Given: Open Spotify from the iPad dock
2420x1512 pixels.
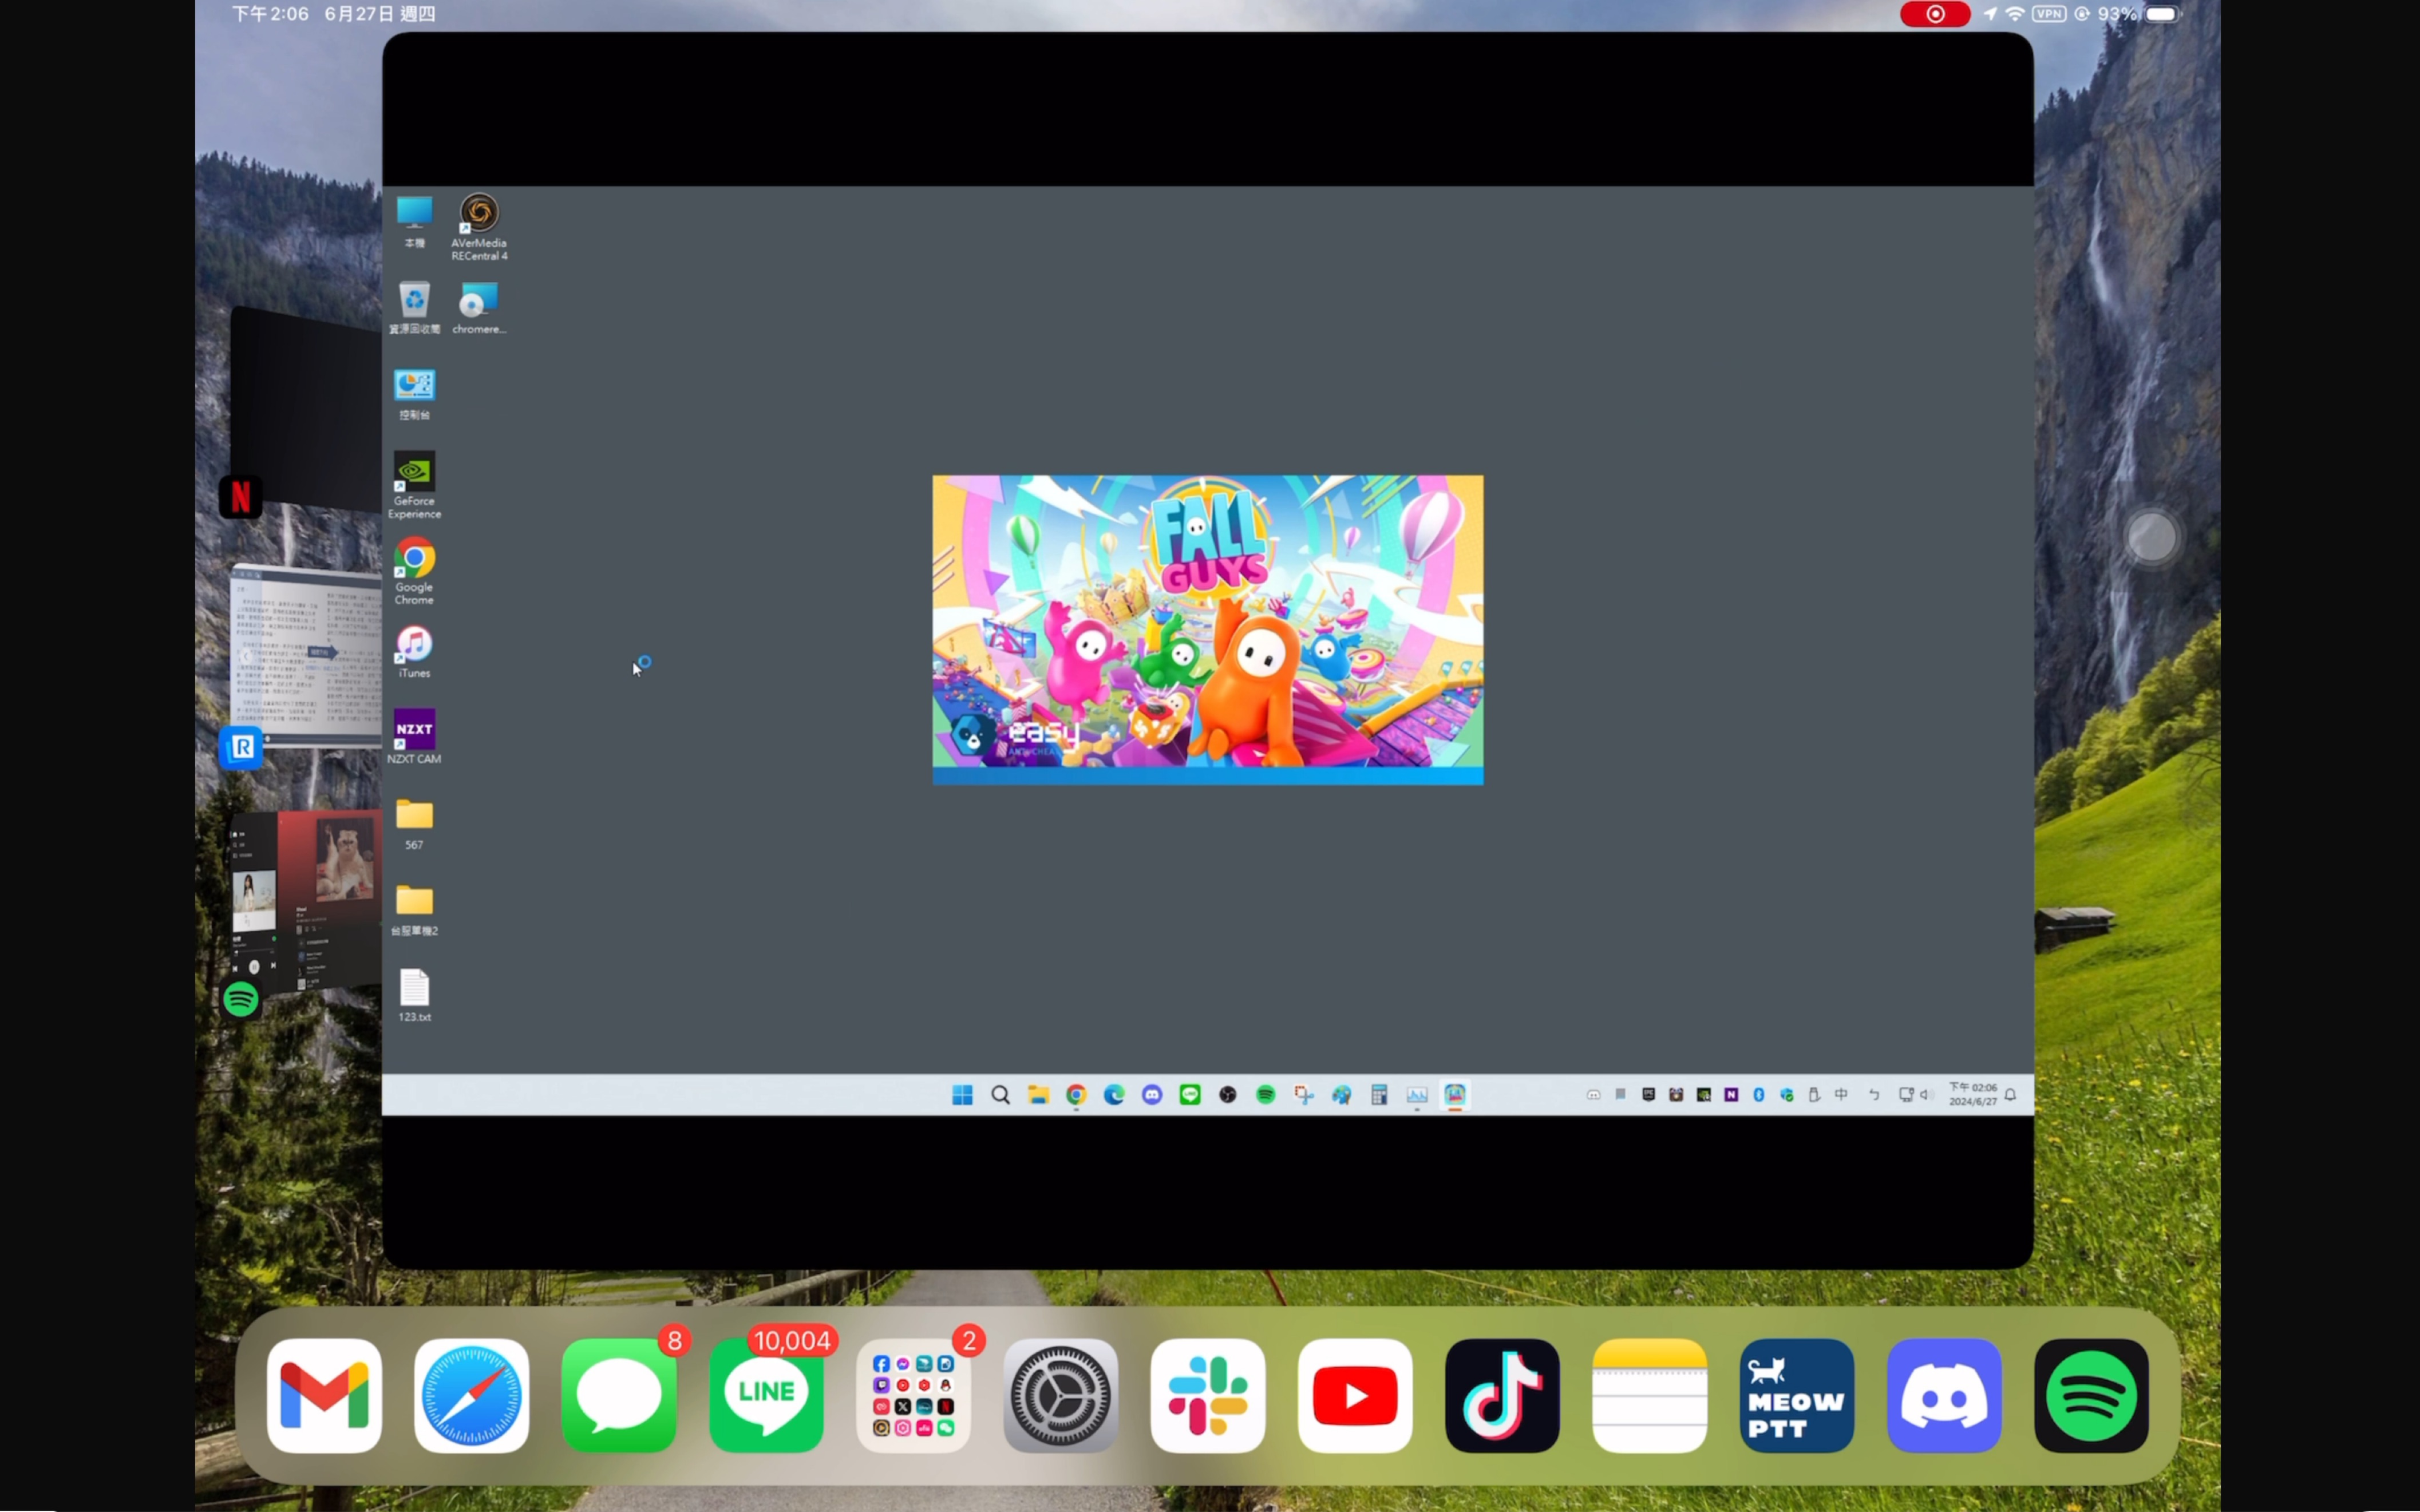Looking at the screenshot, I should click(x=2091, y=1395).
